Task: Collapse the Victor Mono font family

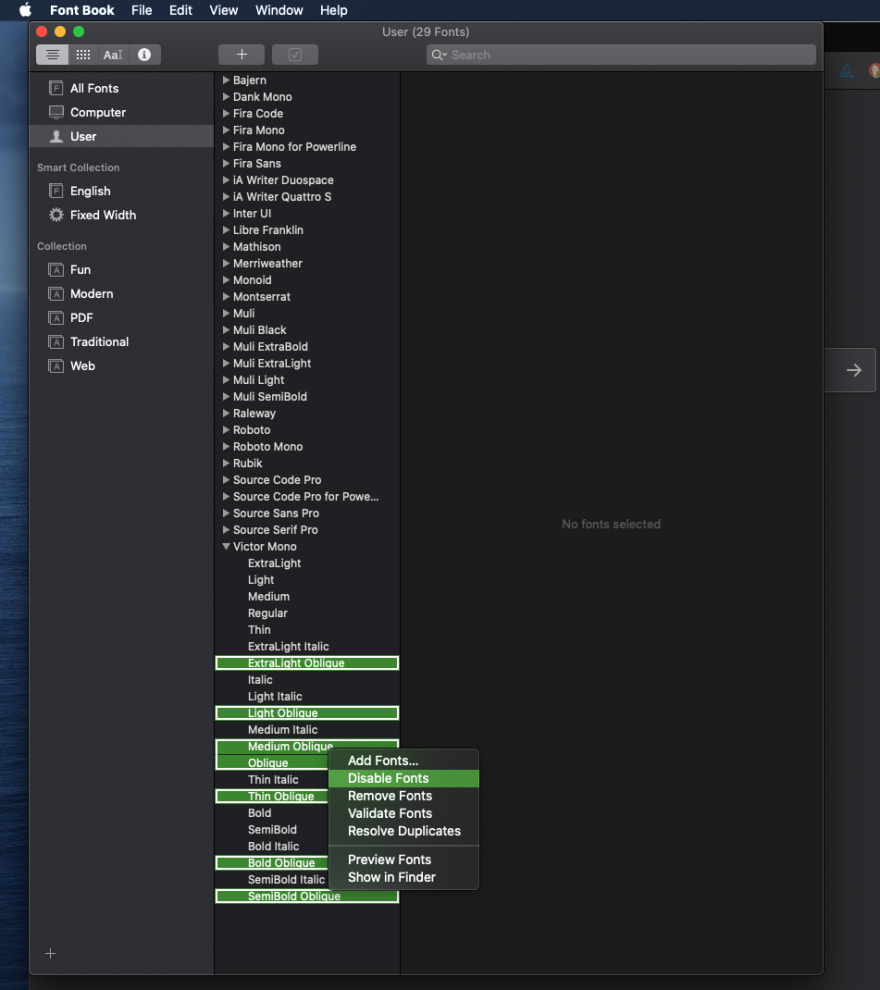Action: point(226,547)
